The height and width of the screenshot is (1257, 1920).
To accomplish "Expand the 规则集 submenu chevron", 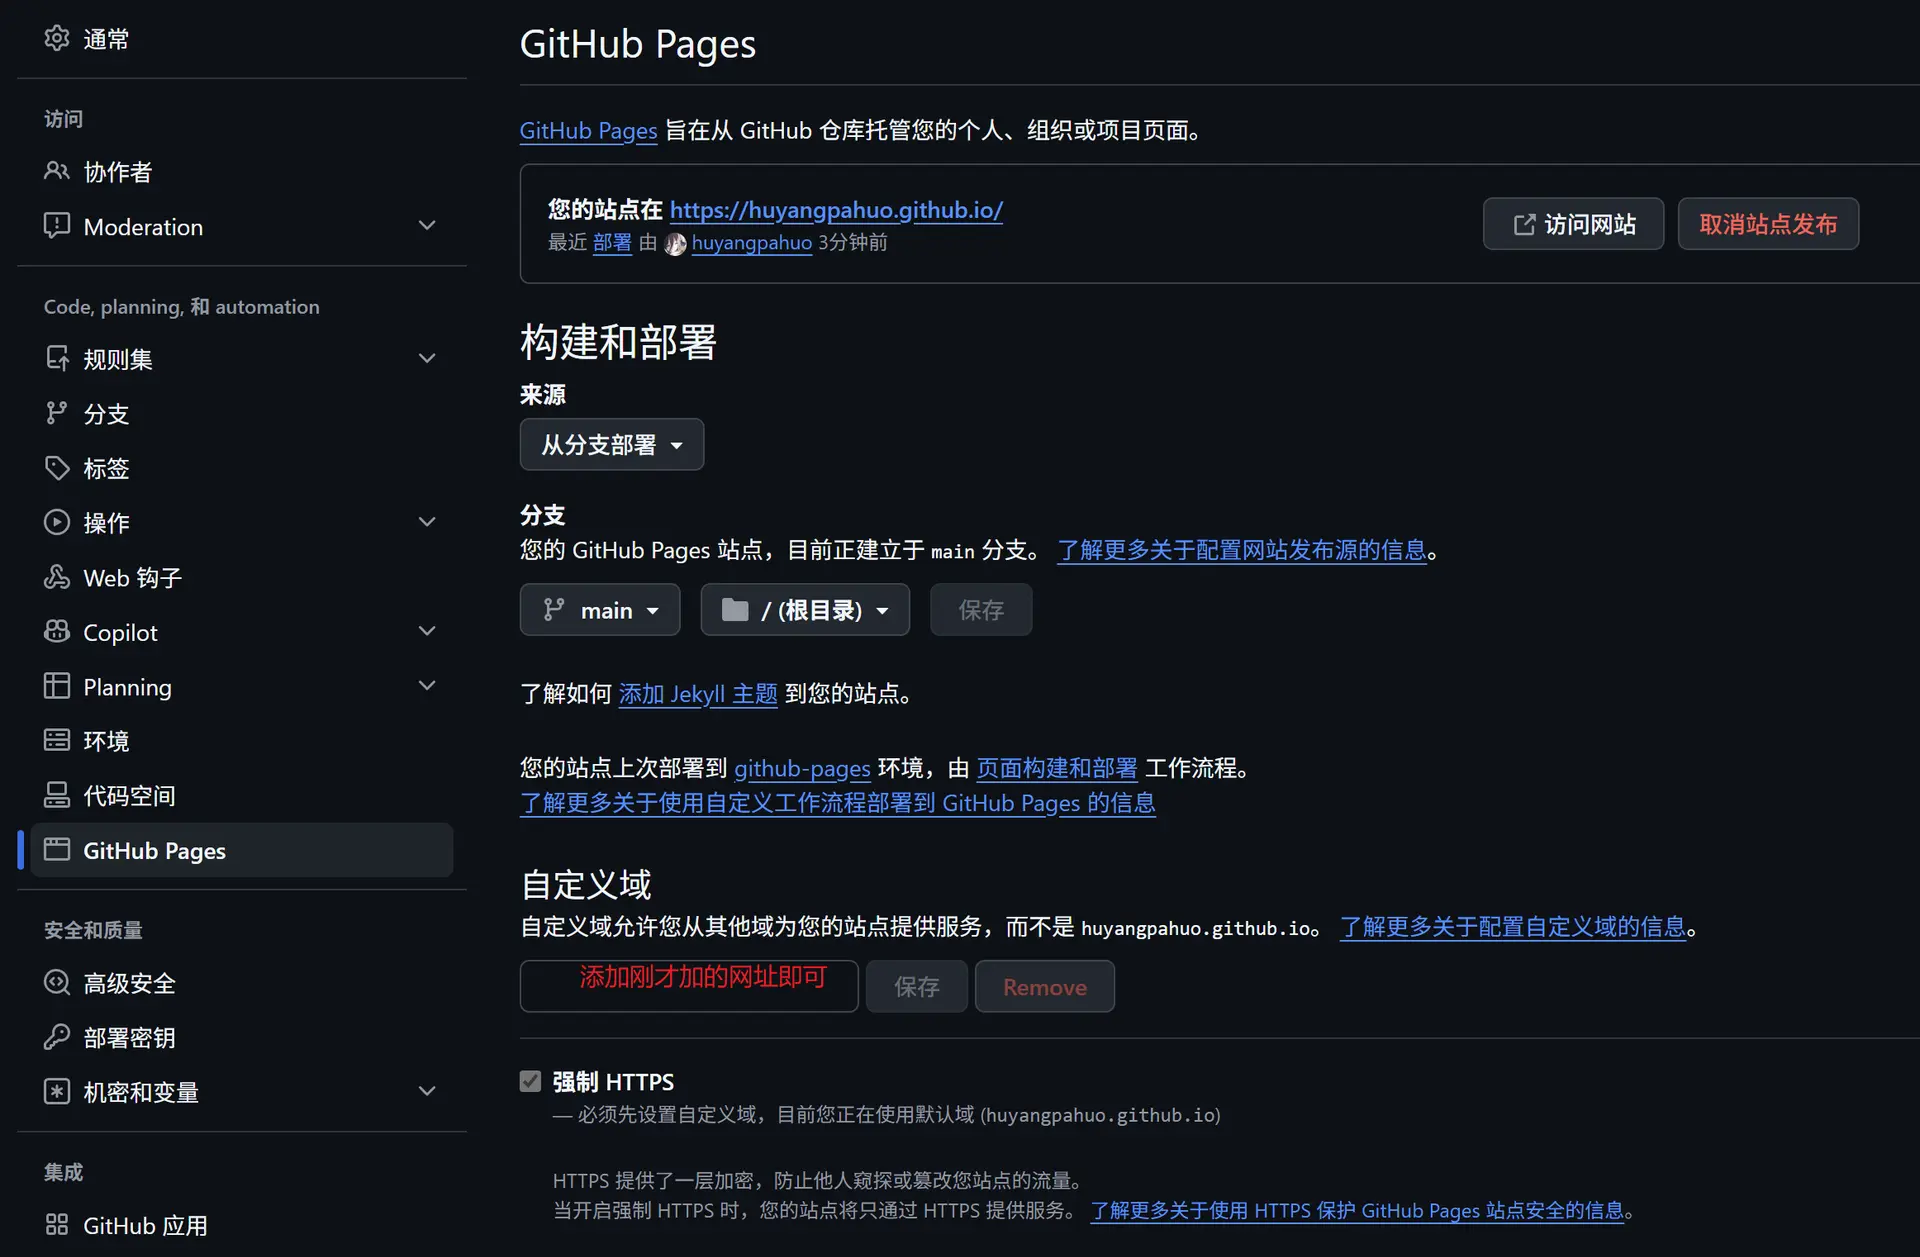I will coord(427,358).
